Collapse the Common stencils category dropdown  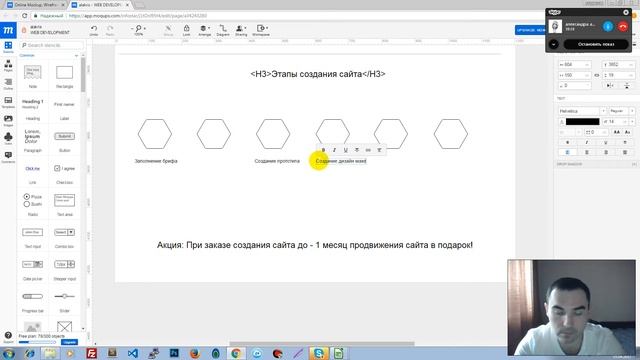coord(76,56)
